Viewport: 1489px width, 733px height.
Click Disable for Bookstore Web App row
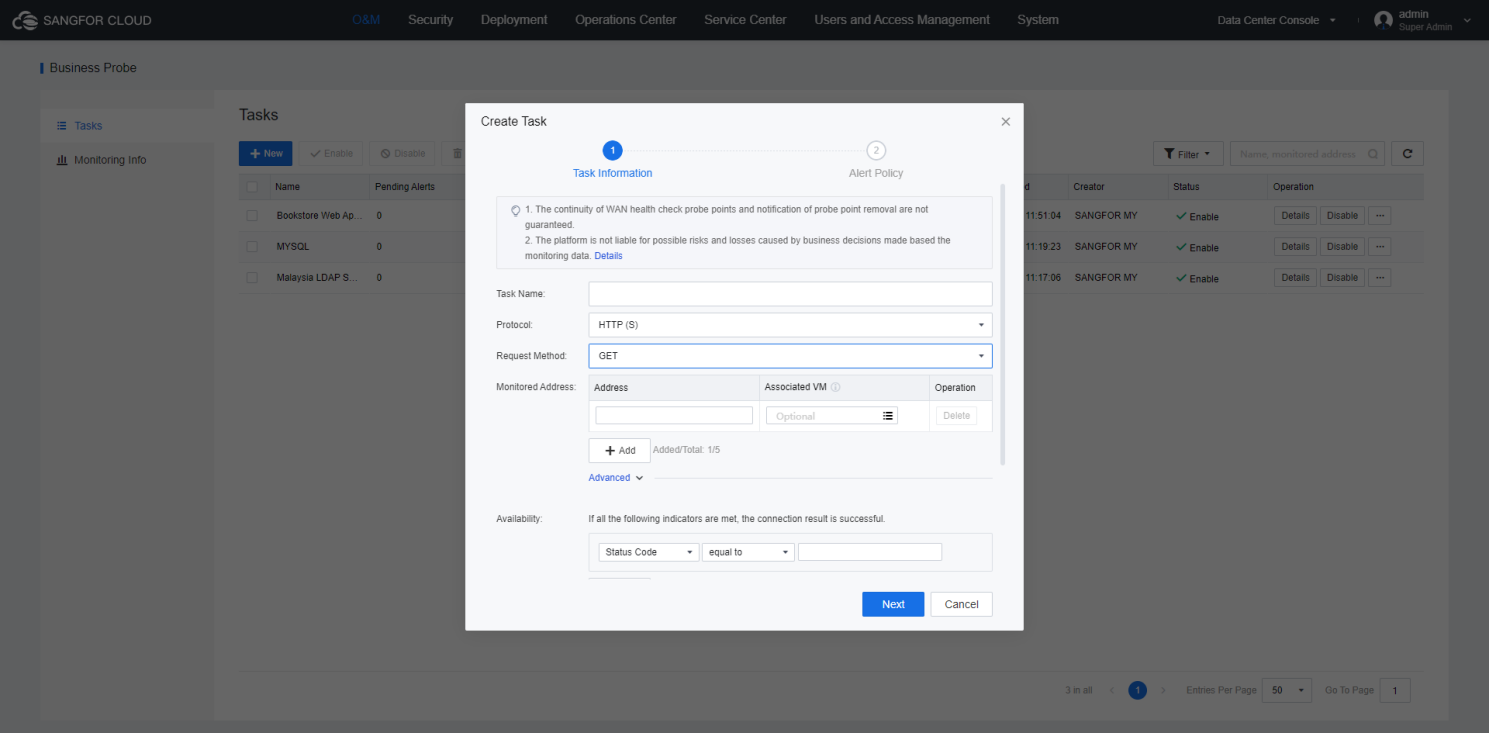coord(1342,216)
